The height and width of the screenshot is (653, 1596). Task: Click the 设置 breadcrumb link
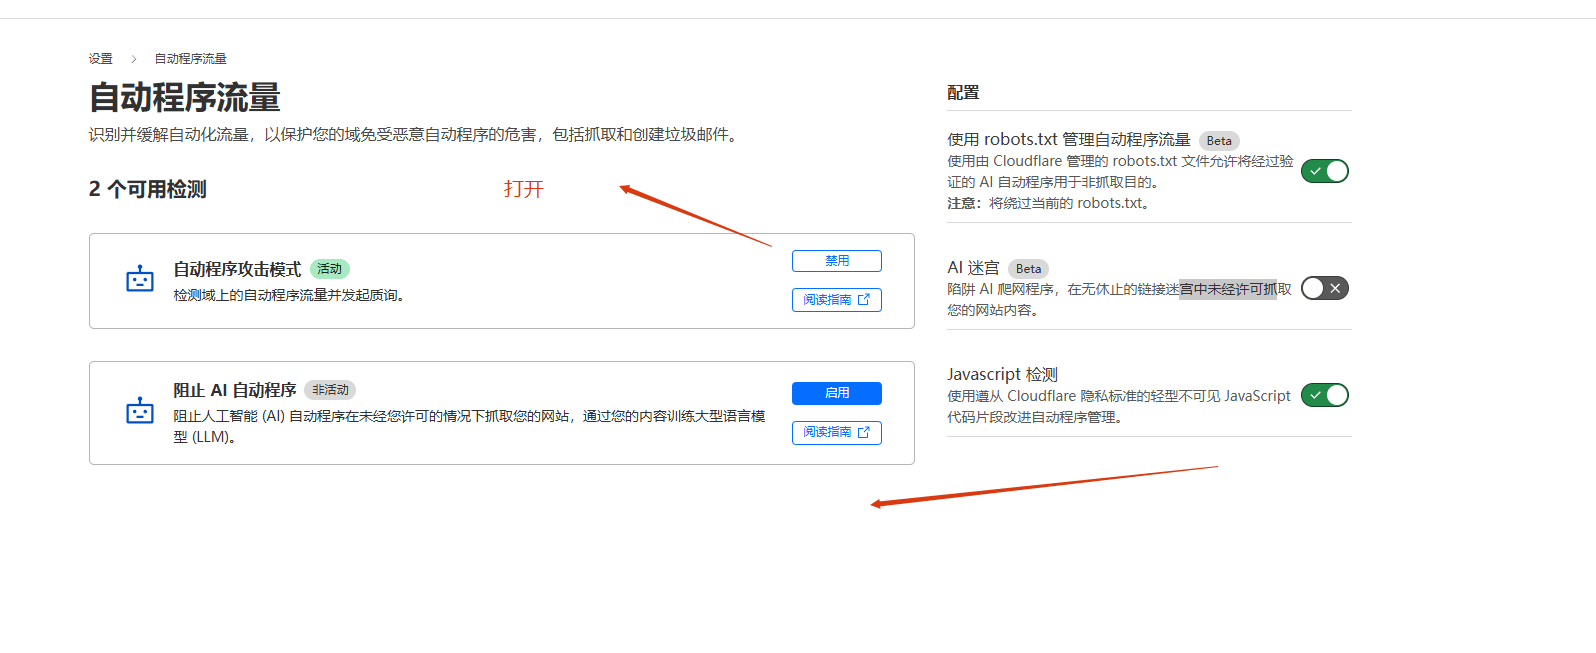point(100,59)
